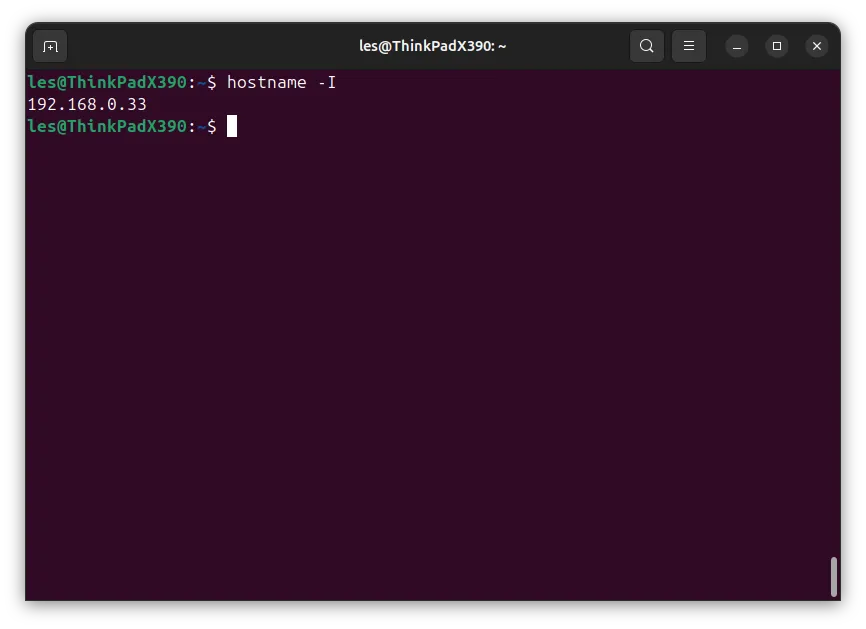Close the terminal window
The image size is (866, 629).
[817, 46]
